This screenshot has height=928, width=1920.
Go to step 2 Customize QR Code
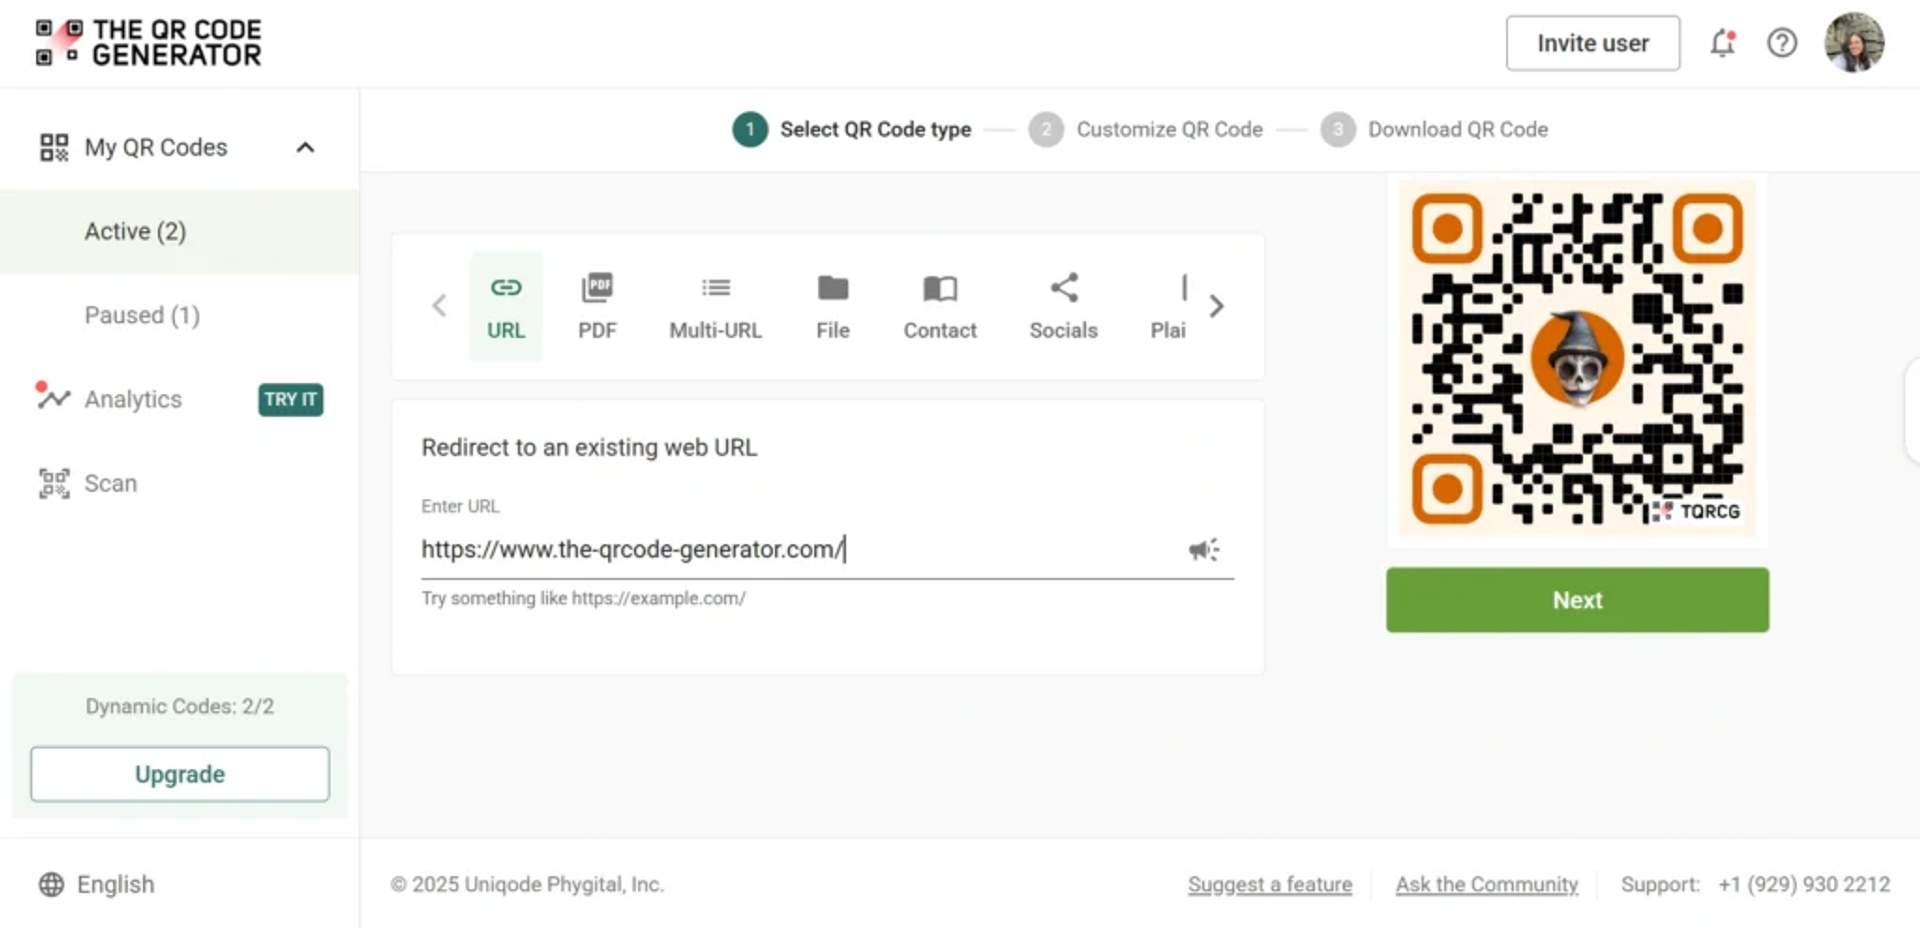(x=1146, y=129)
